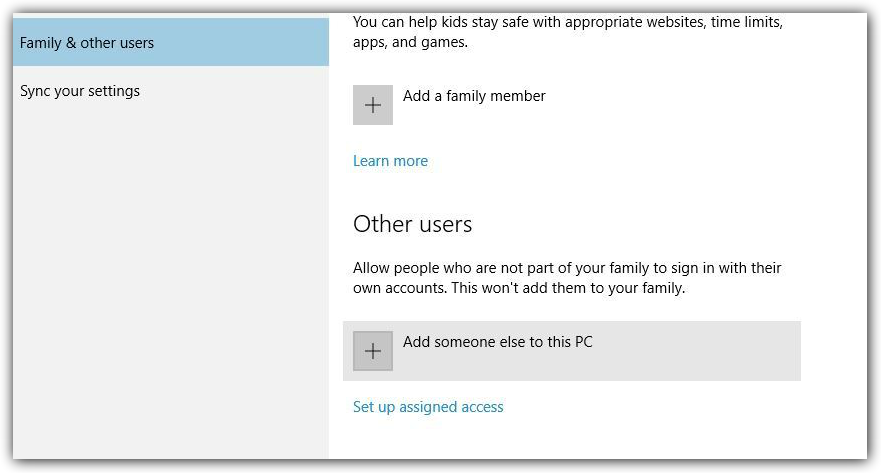Screen dimensions: 881x473
Task: Click blank sidebar area below Sync your settings
Action: coord(171,281)
